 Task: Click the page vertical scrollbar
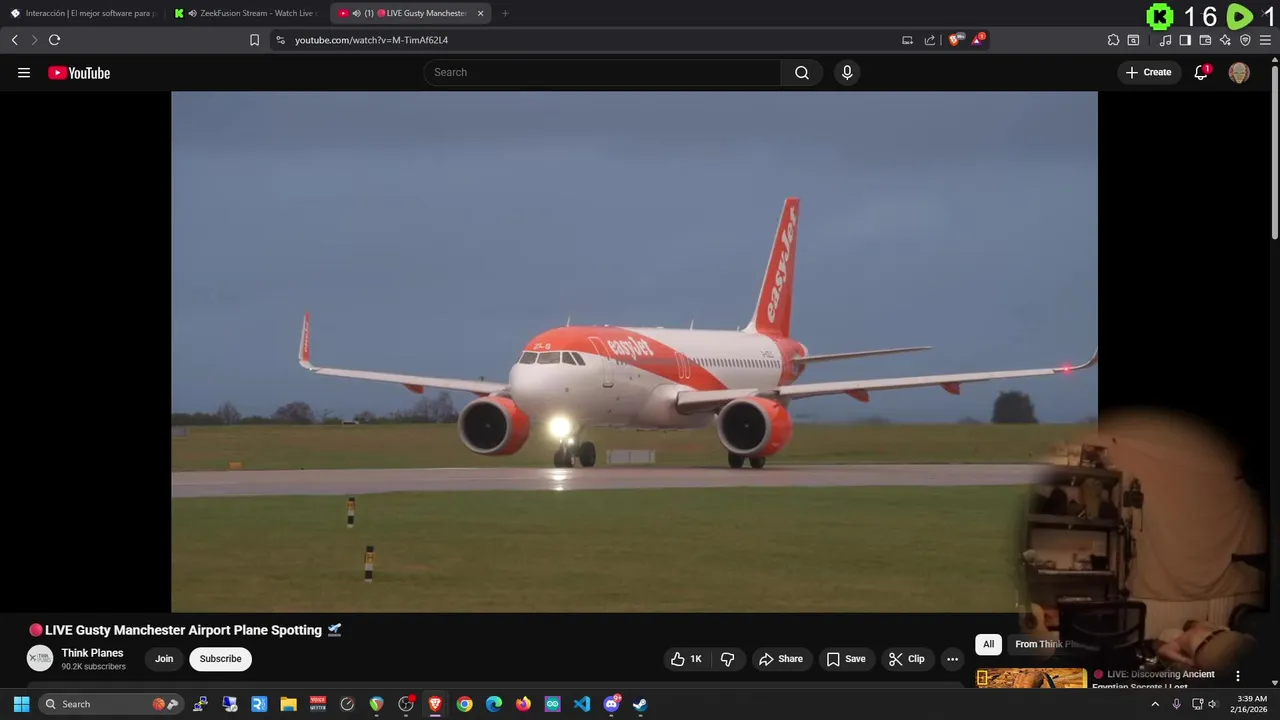[x=1274, y=150]
